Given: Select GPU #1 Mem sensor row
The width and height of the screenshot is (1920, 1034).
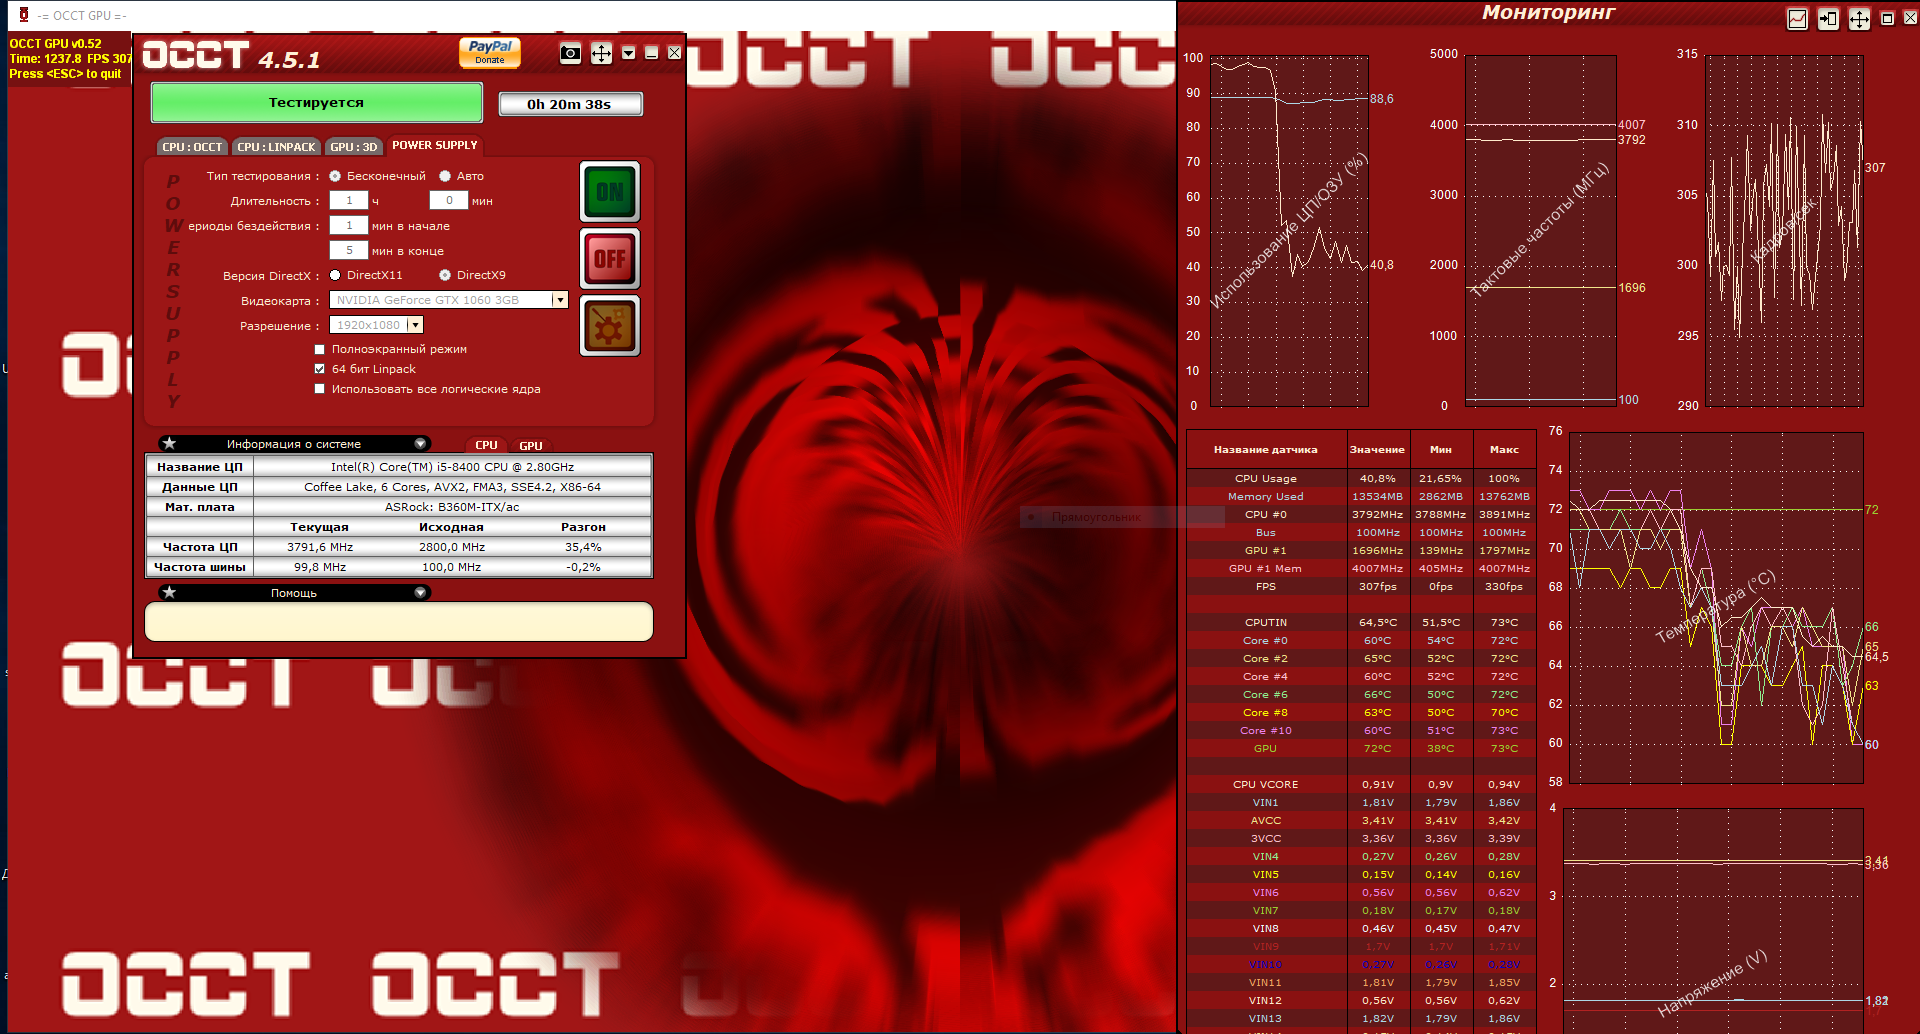Looking at the screenshot, I should pyautogui.click(x=1361, y=568).
